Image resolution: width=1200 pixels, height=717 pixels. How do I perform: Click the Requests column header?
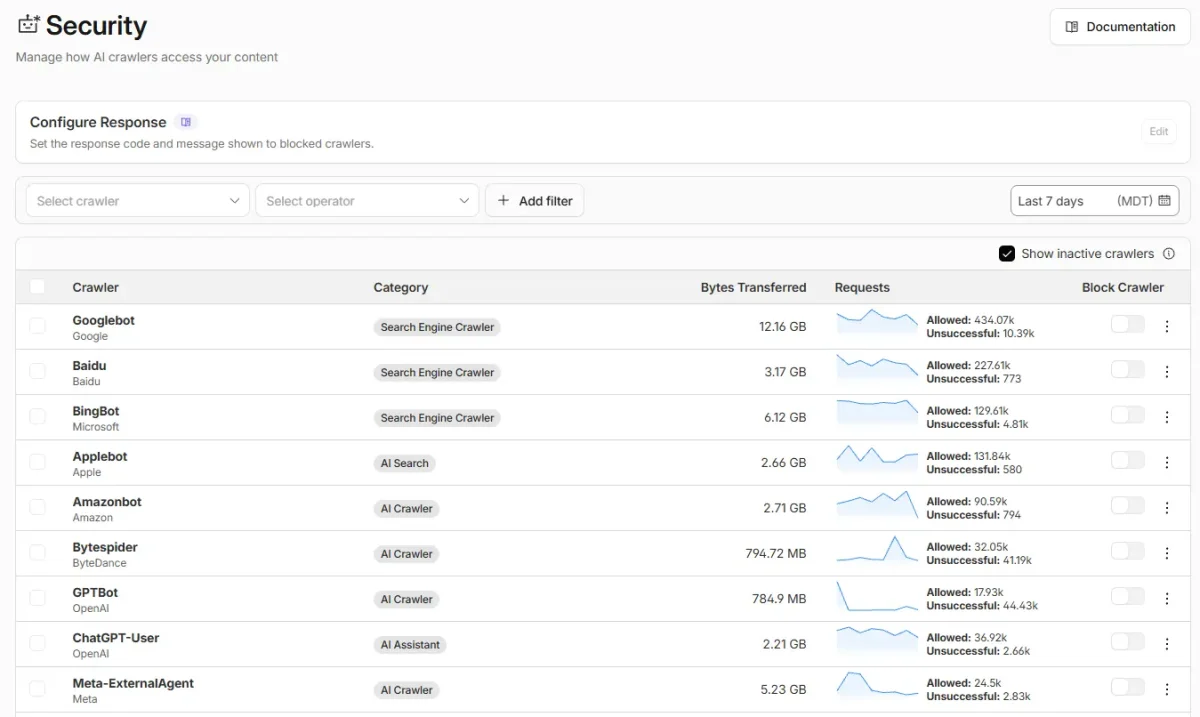click(x=862, y=287)
